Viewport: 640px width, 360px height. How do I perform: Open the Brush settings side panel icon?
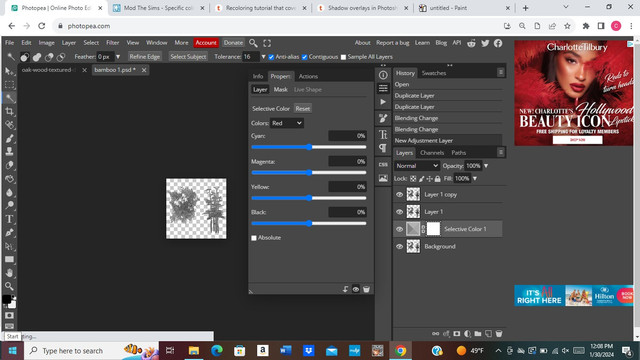(383, 118)
